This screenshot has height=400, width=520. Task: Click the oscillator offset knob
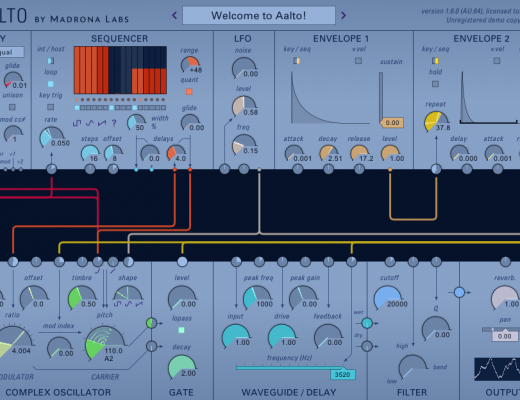pyautogui.click(x=34, y=298)
